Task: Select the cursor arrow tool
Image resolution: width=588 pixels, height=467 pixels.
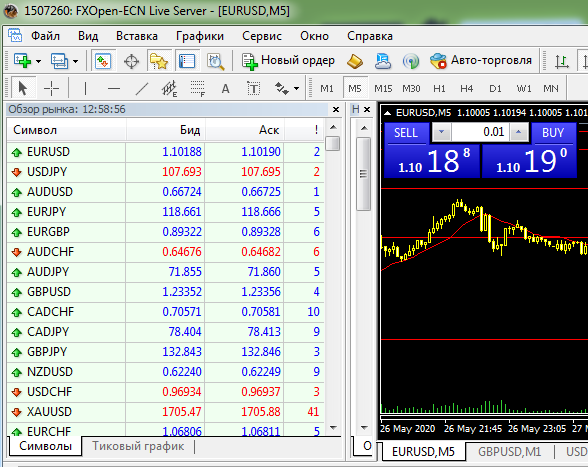Action: (22, 89)
